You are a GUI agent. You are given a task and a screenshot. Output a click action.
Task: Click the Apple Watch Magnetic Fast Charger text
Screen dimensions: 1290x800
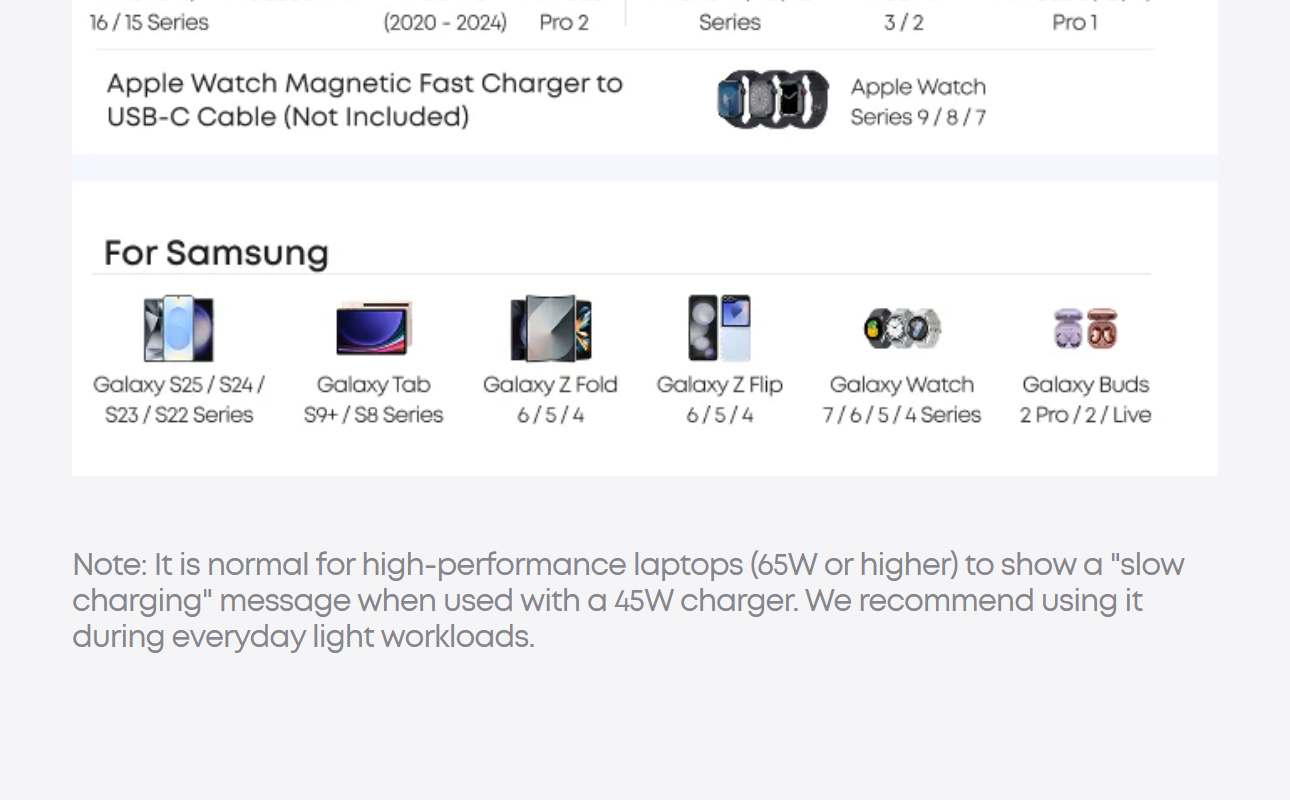364,100
